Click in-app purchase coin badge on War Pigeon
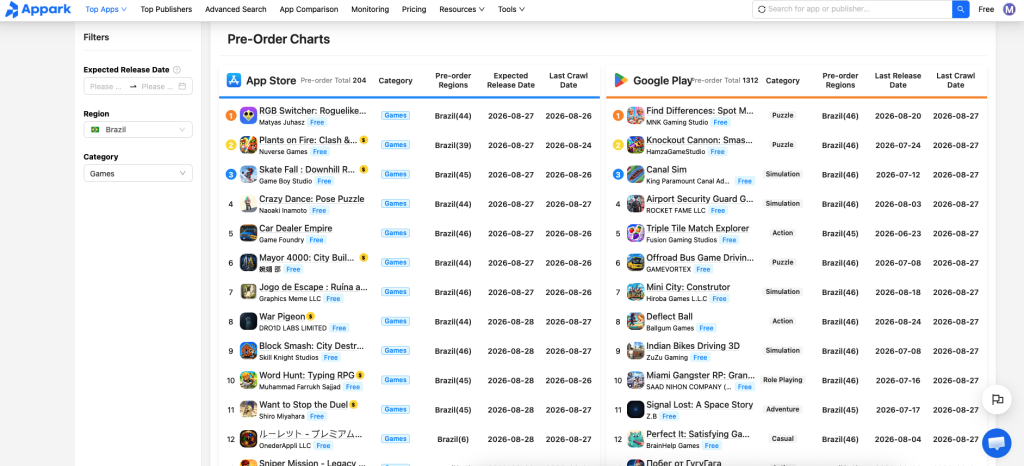This screenshot has height=466, width=1024. pos(311,317)
